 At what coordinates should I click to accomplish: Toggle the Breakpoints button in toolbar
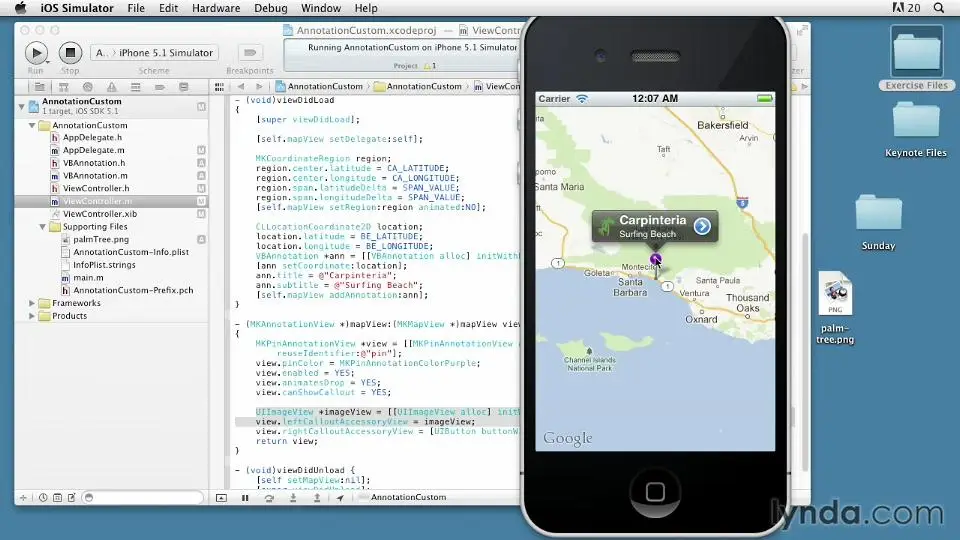(x=250, y=53)
